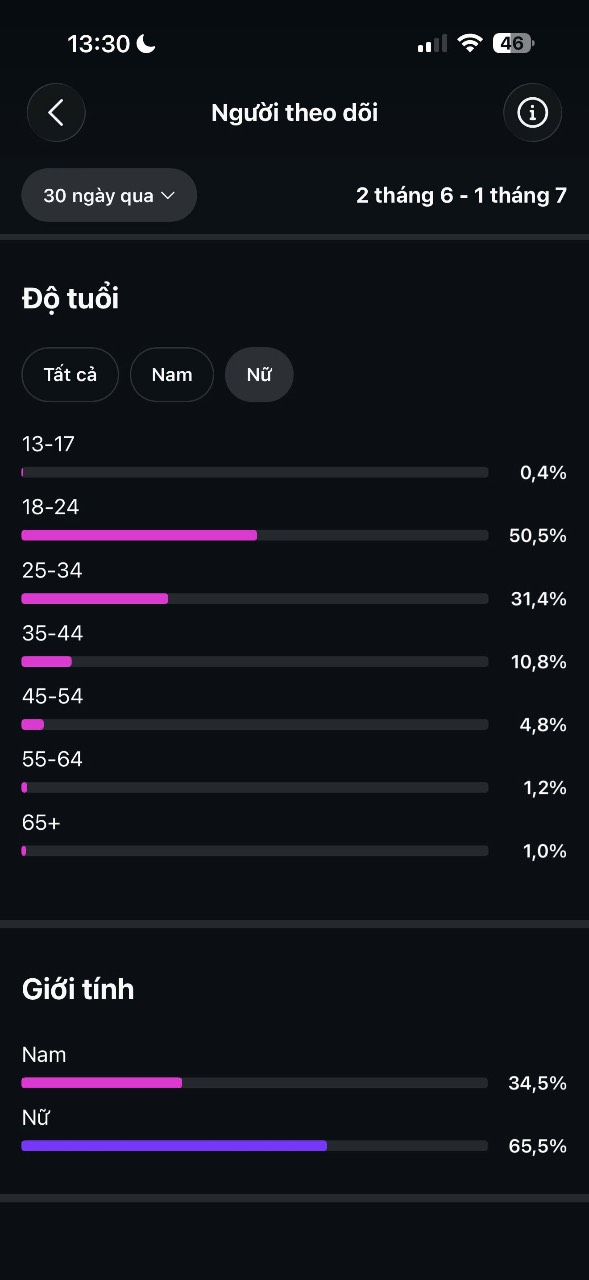Viewport: 589px width, 1280px height.
Task: Select the Nam age filter
Action: [172, 375]
